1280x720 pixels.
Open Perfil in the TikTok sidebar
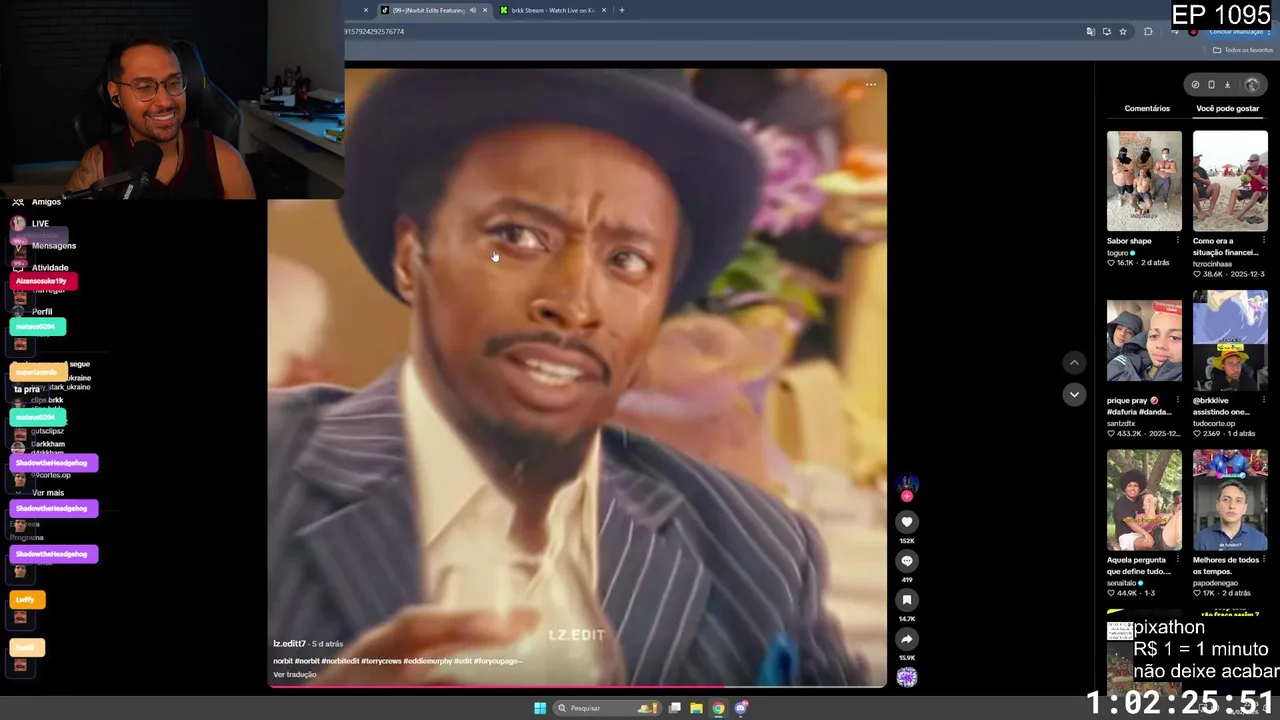coord(41,312)
